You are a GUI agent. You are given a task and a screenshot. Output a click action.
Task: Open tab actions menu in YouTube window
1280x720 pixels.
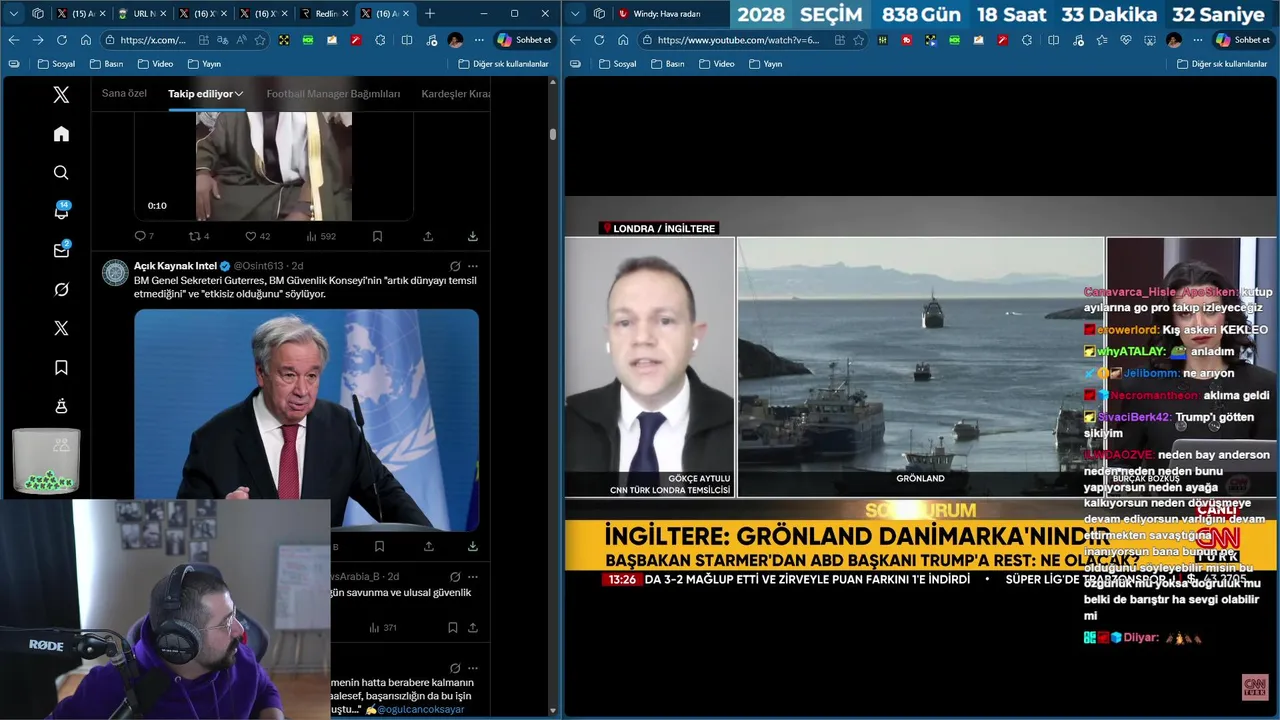pos(575,13)
